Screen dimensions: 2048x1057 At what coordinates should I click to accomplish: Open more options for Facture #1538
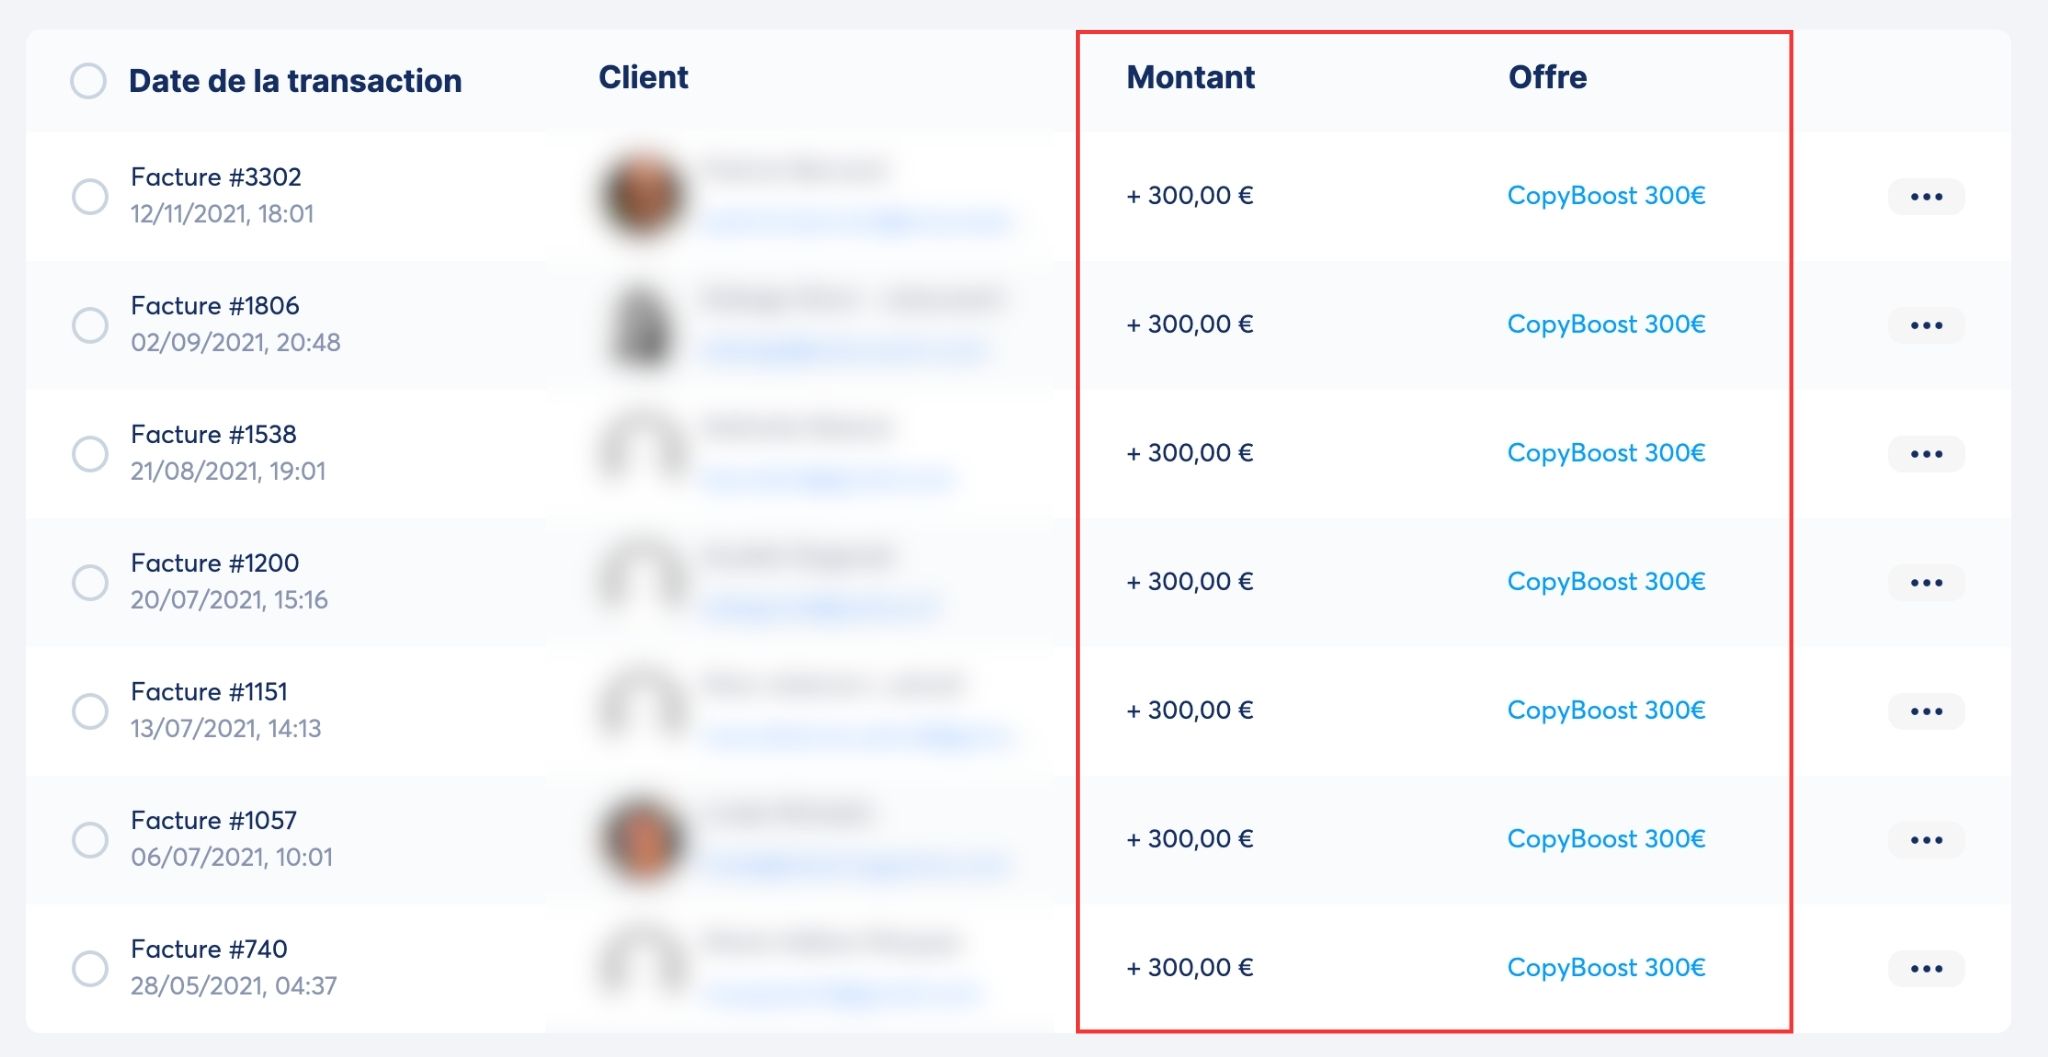1926,454
